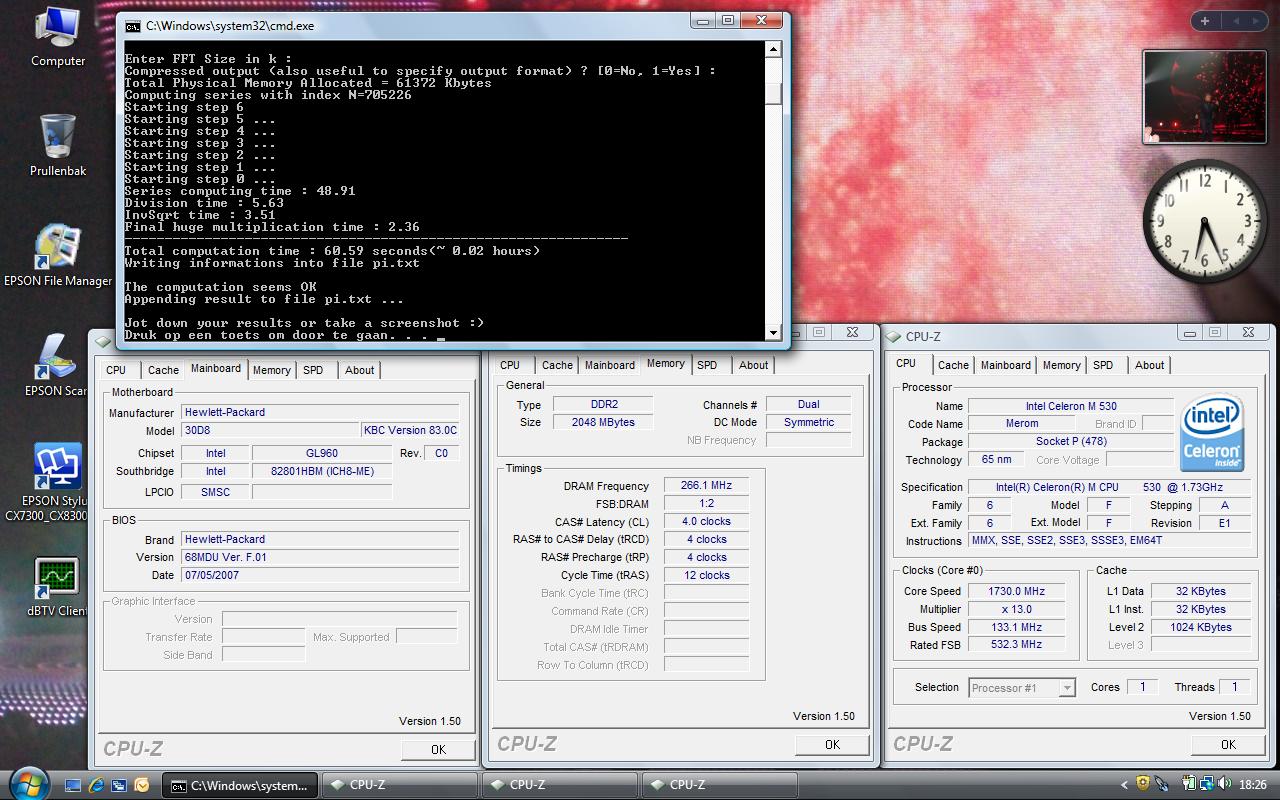Click the DRAM Frequency 266.1 MHz value

pyautogui.click(x=706, y=485)
